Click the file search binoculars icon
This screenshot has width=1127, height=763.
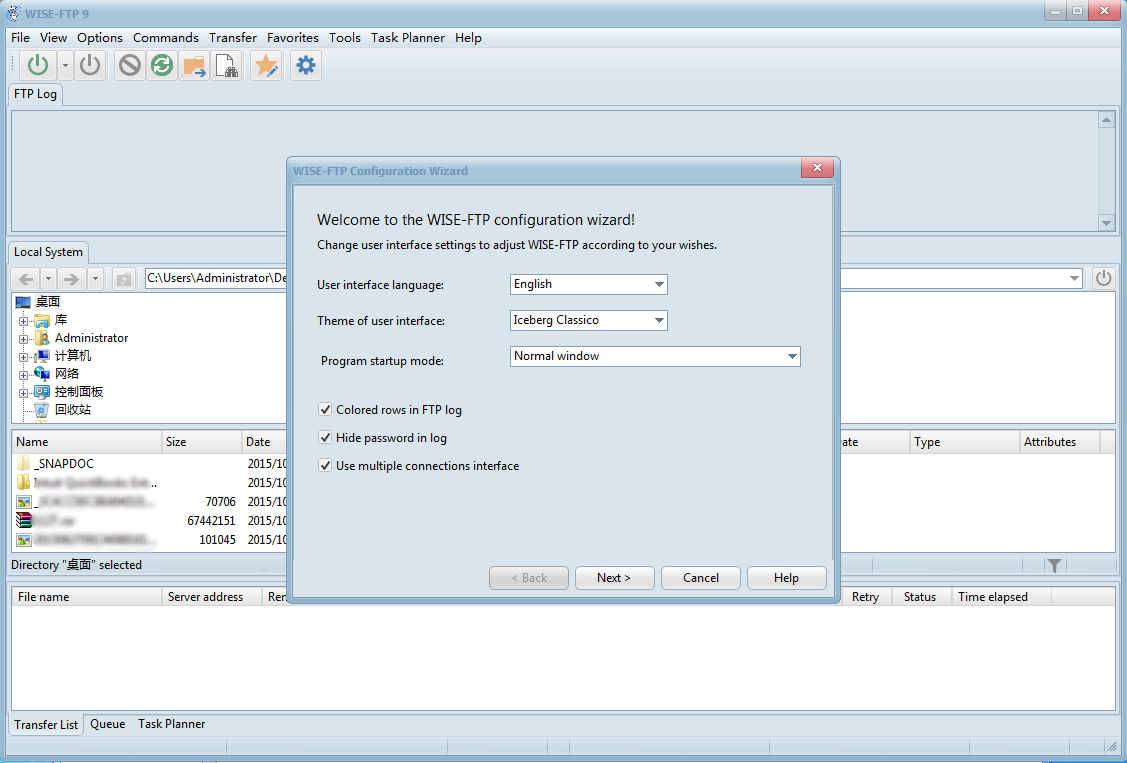click(226, 66)
